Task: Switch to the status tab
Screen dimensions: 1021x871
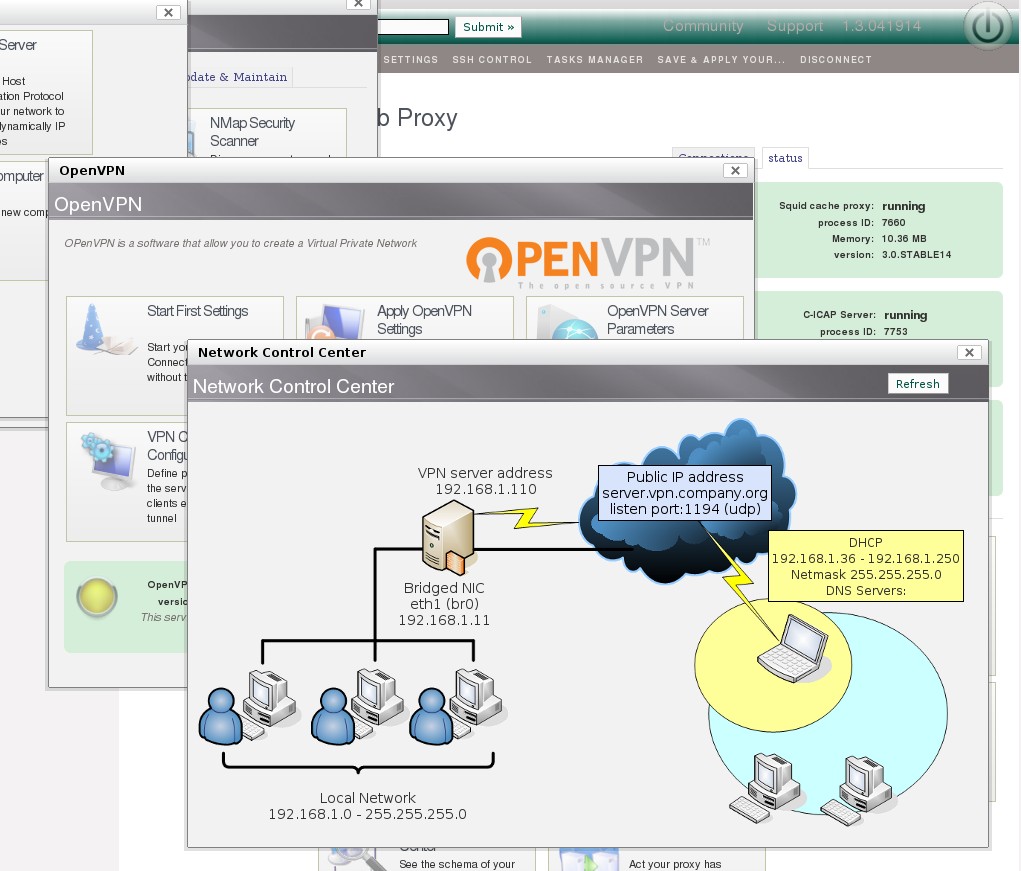Action: point(785,158)
